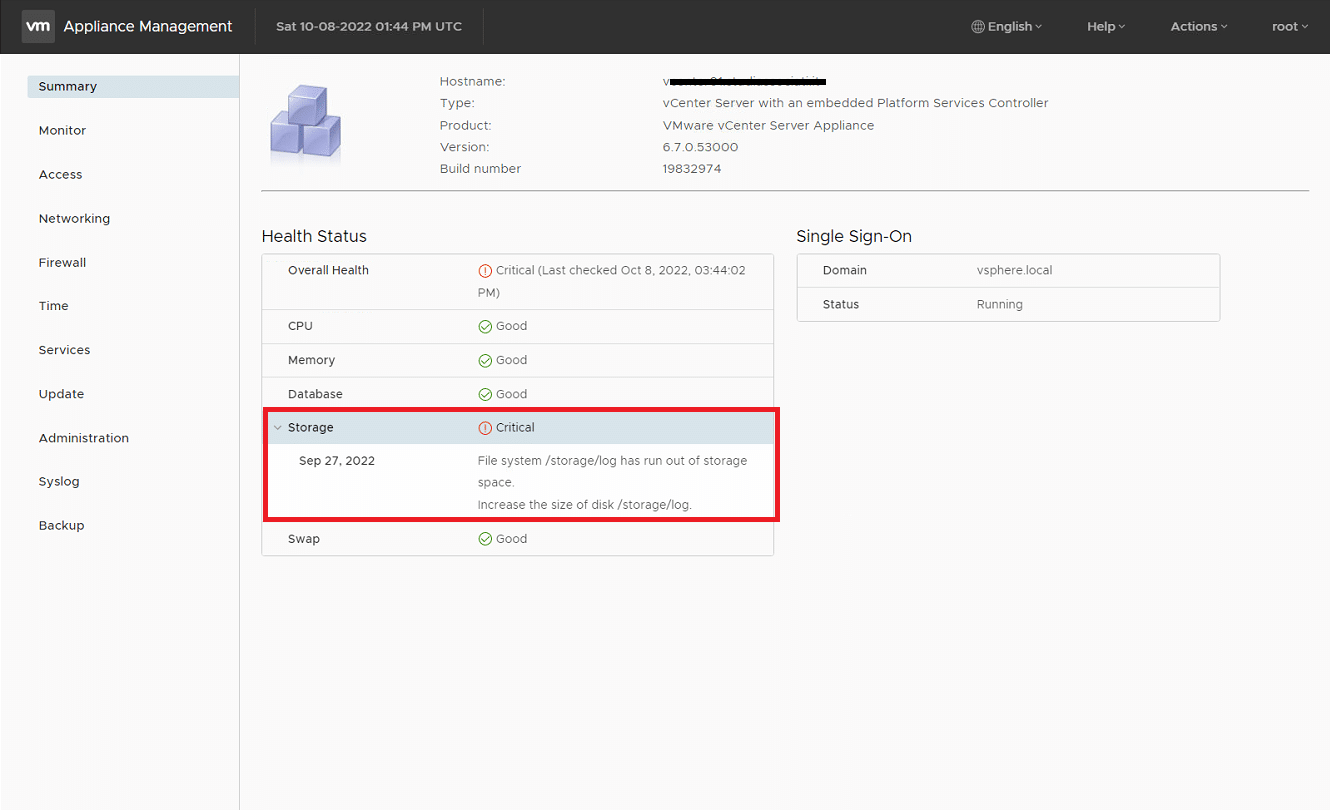Click the Running status value
The image size is (1330, 810).
(999, 305)
